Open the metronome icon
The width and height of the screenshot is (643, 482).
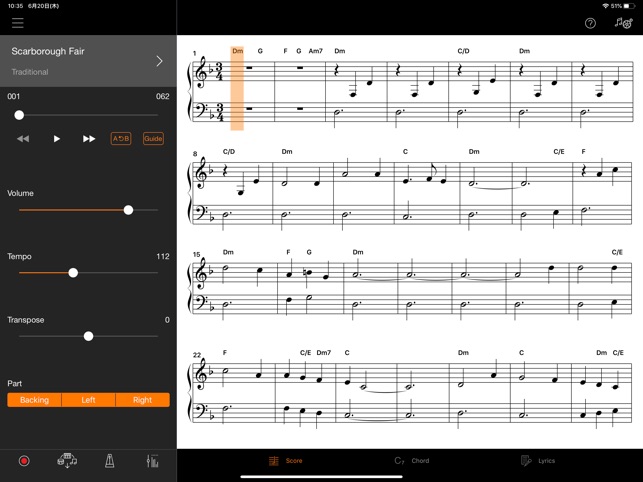tap(109, 461)
